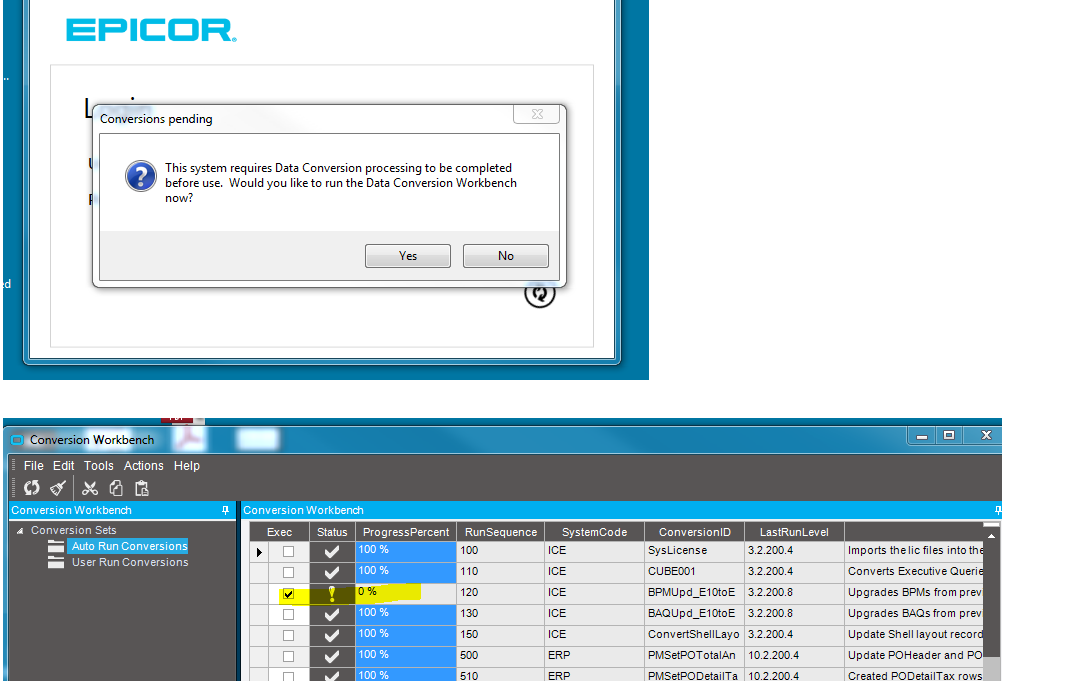Screen dimensions: 1083x681
Task: Collapse the Conversion Sets tree node
Action: [20, 530]
